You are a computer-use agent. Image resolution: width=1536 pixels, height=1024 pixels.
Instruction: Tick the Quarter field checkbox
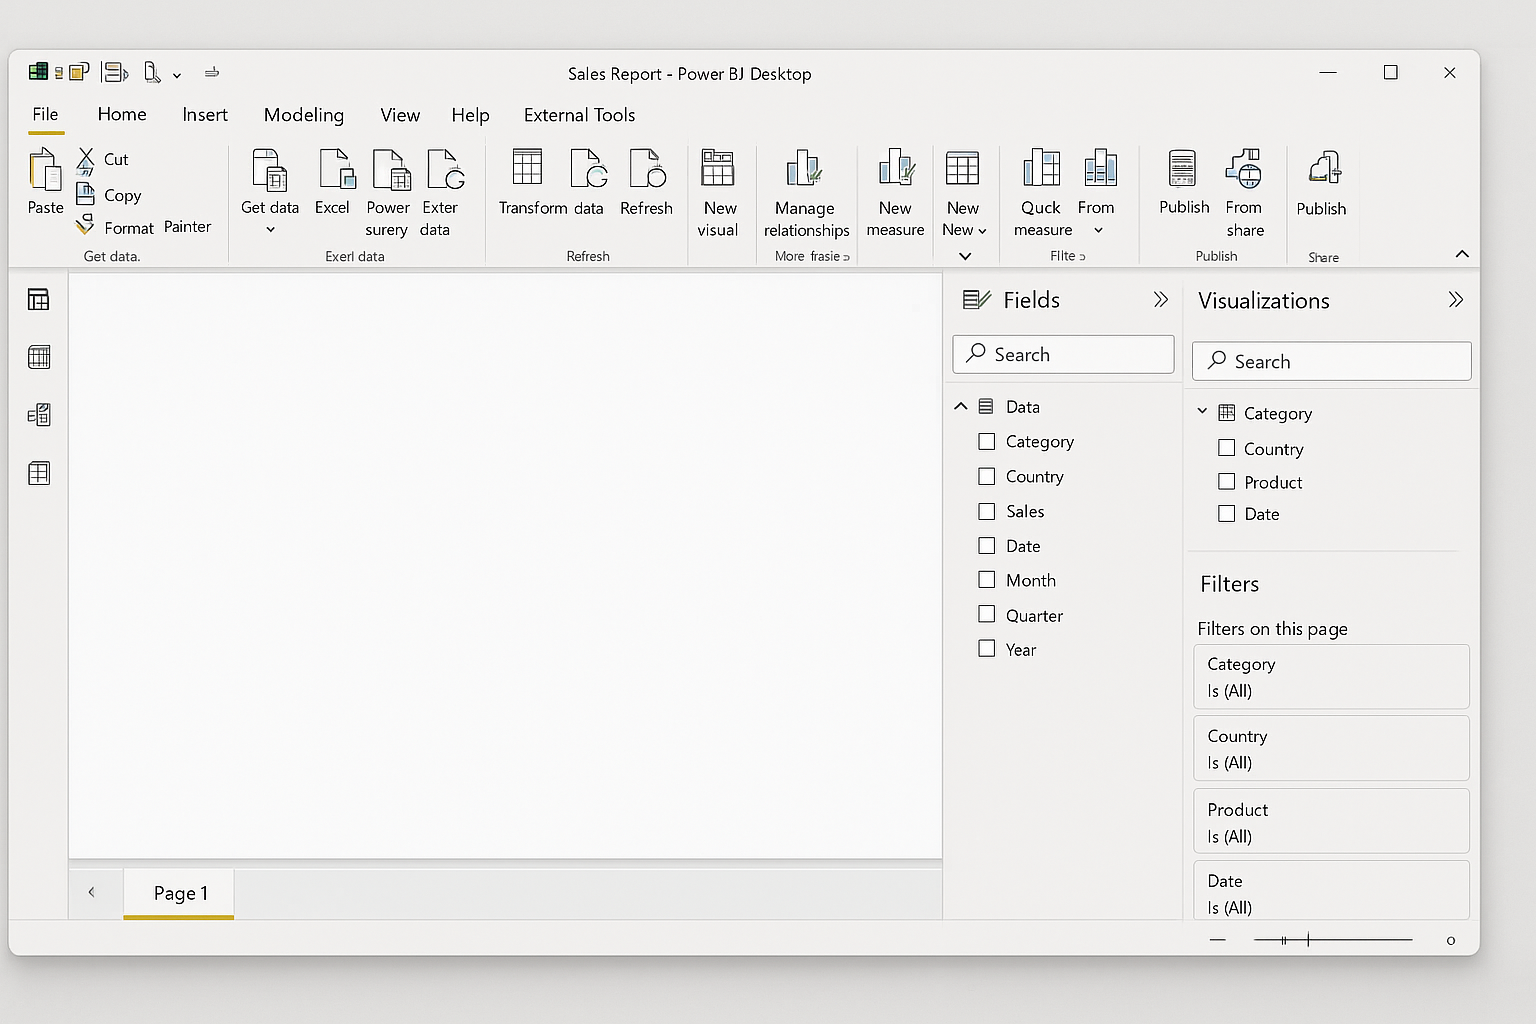(987, 615)
